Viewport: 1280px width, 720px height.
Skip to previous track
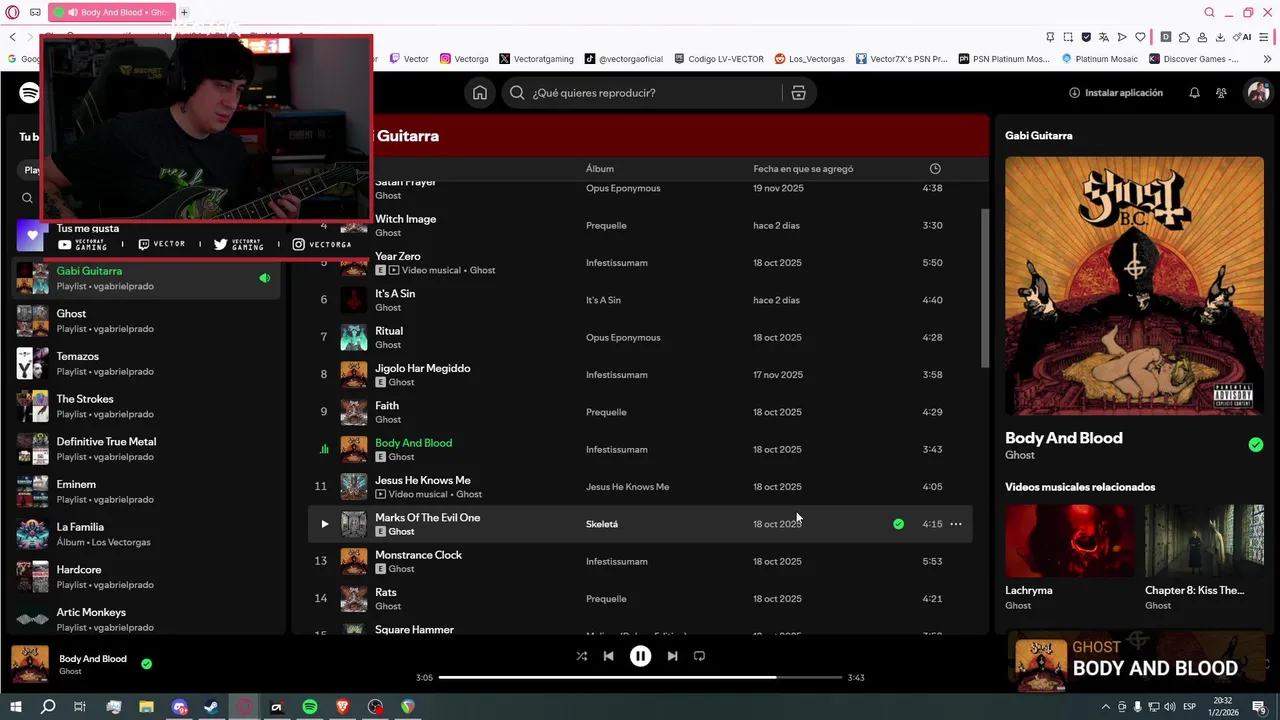tap(608, 656)
